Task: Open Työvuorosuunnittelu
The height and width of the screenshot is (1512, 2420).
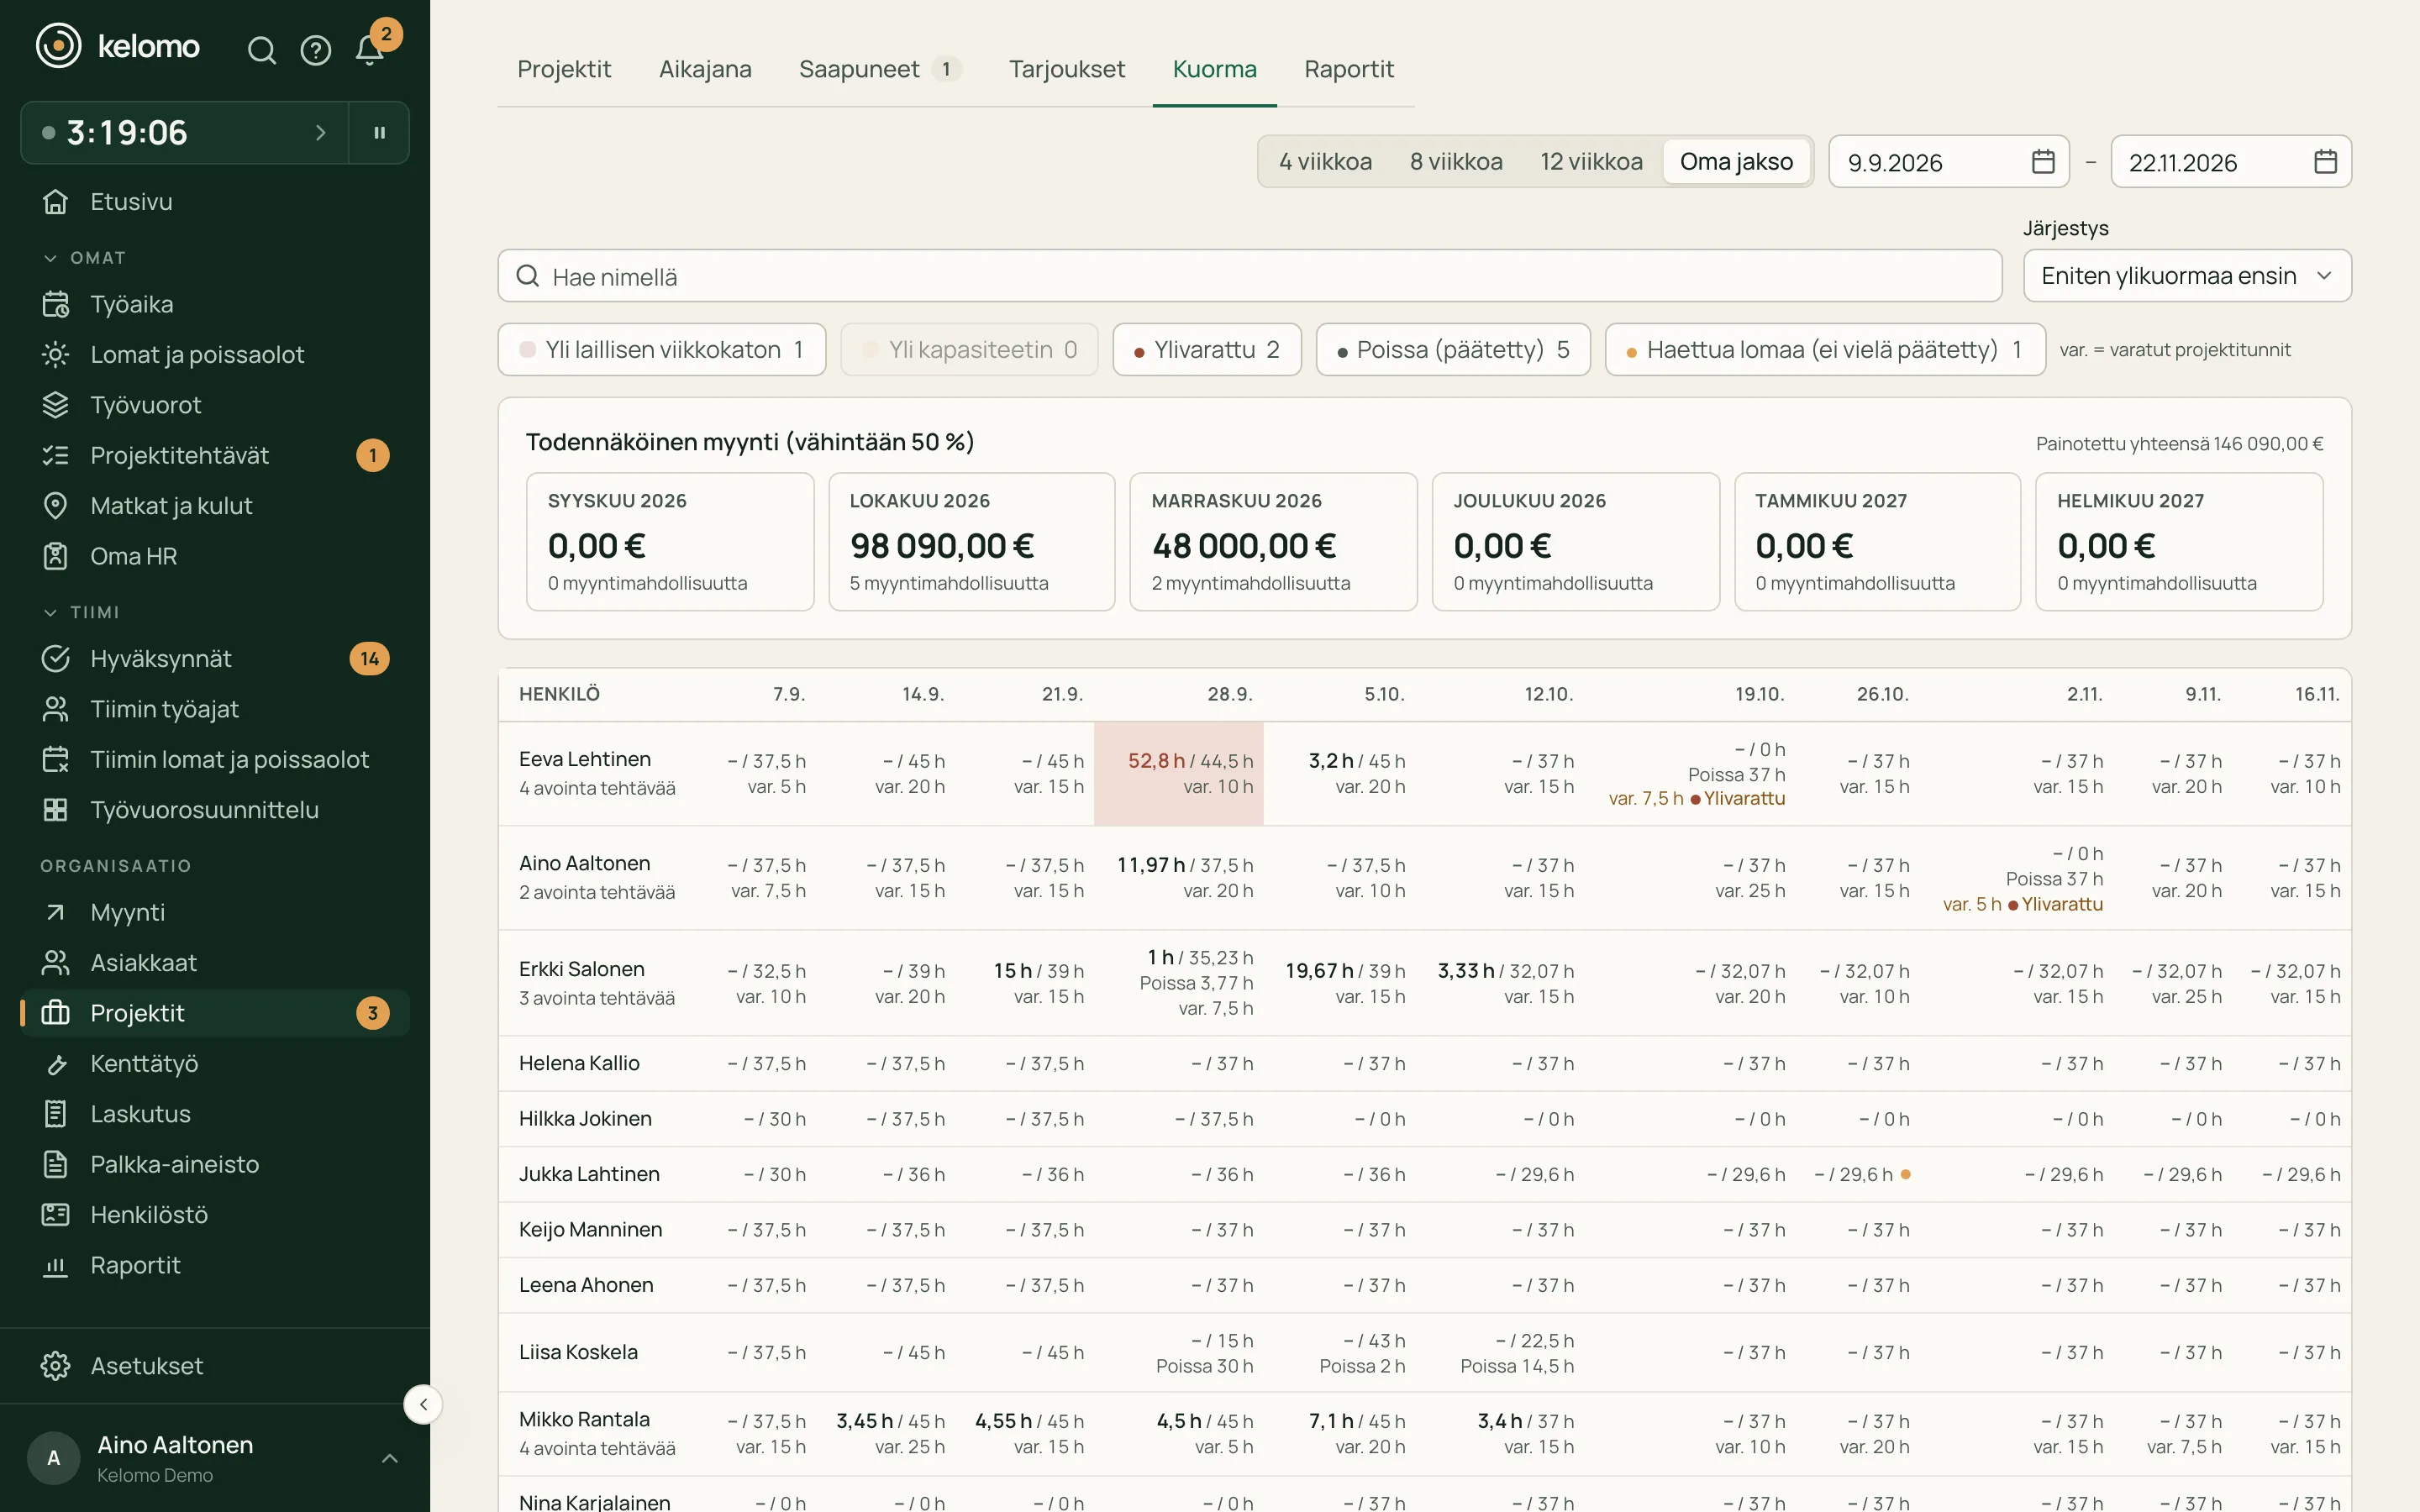Action: click(215, 810)
